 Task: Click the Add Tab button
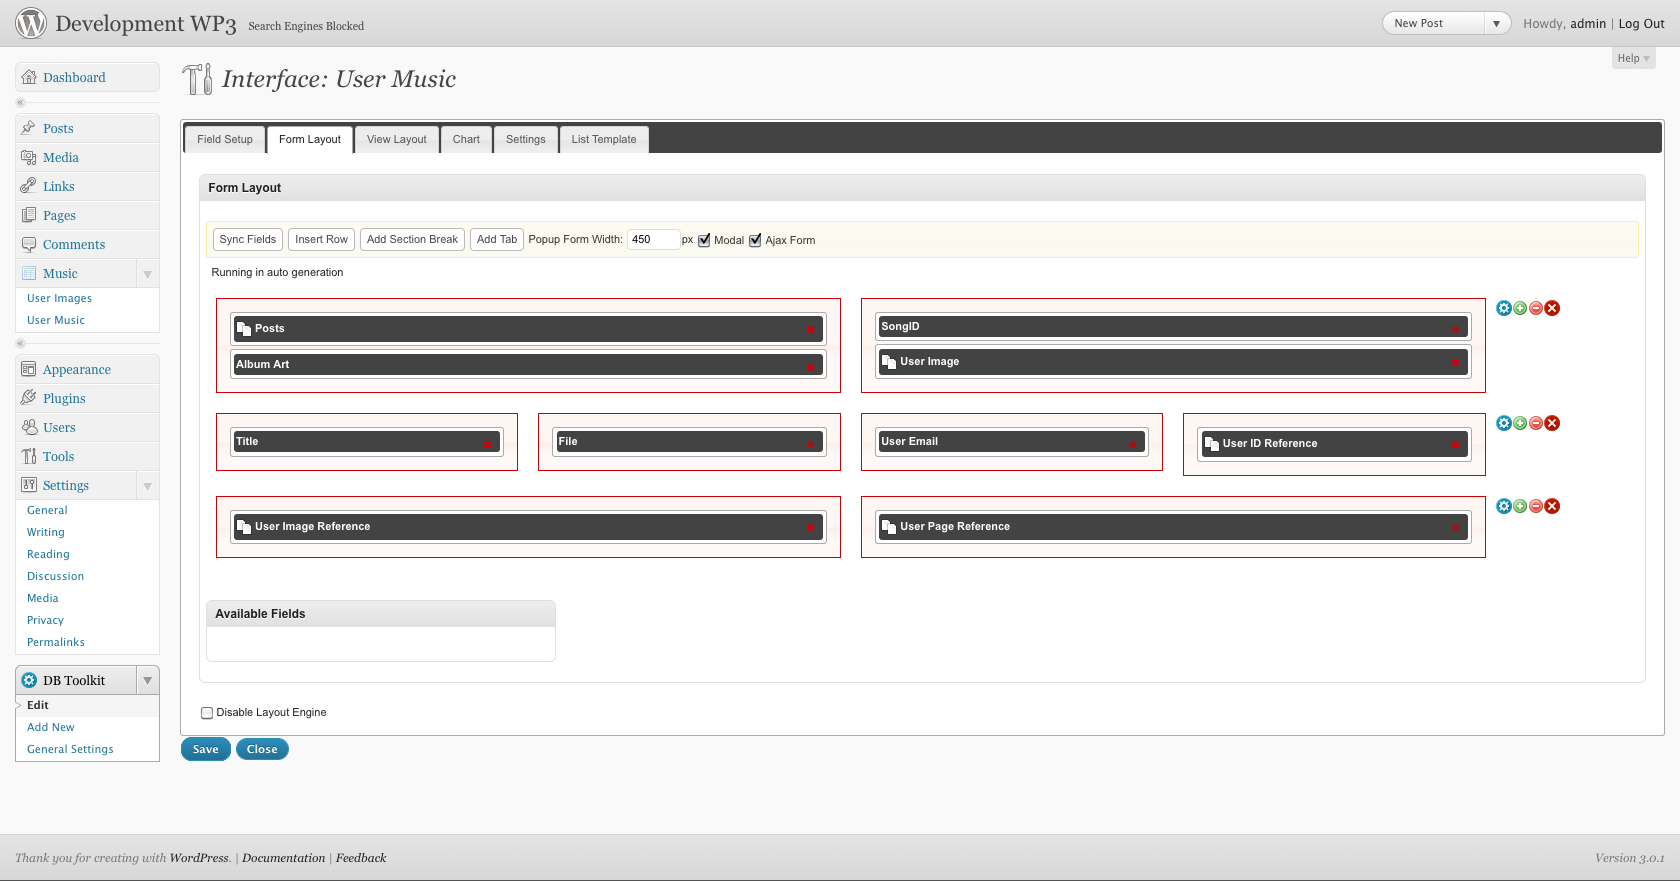pyautogui.click(x=497, y=239)
